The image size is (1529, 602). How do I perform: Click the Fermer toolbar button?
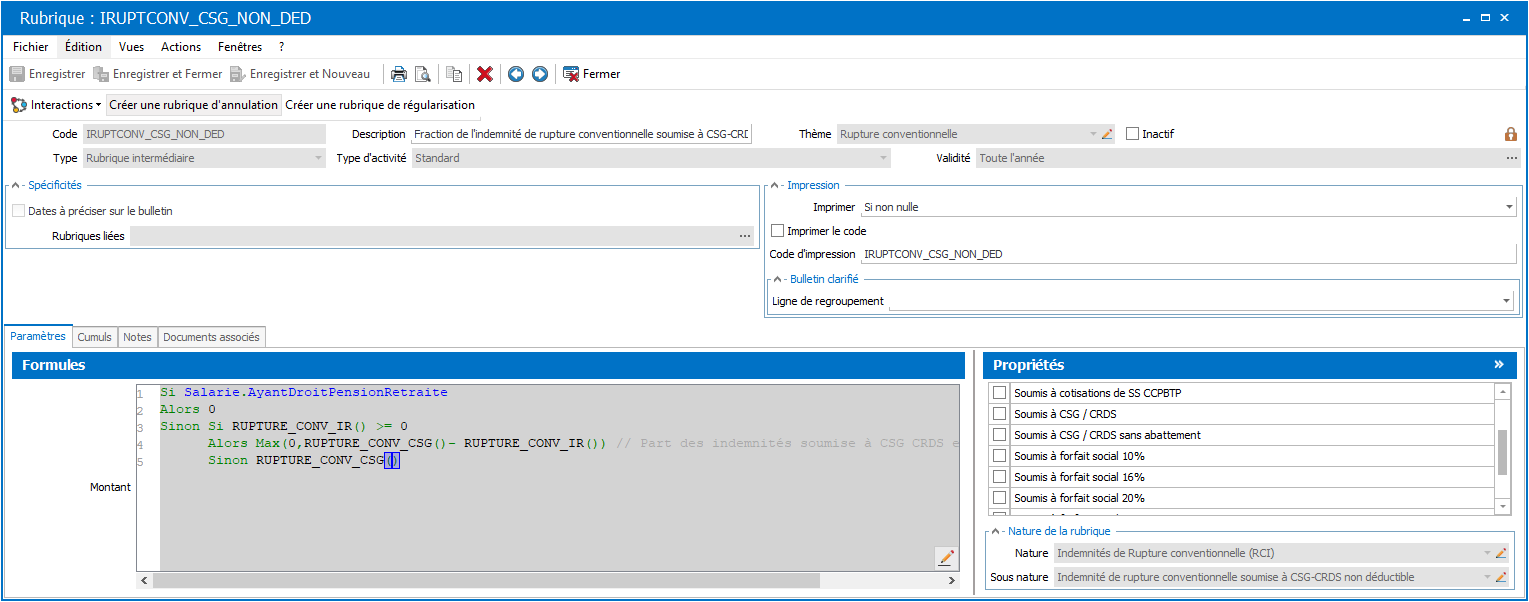point(592,74)
